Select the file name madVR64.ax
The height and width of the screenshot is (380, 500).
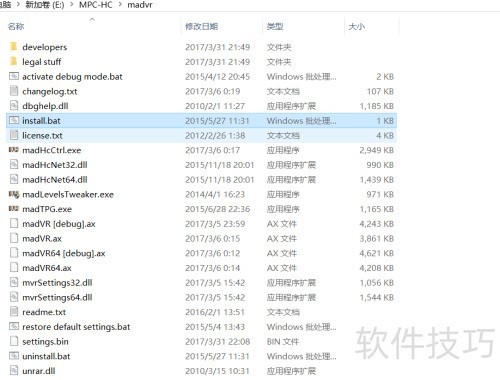tap(47, 268)
